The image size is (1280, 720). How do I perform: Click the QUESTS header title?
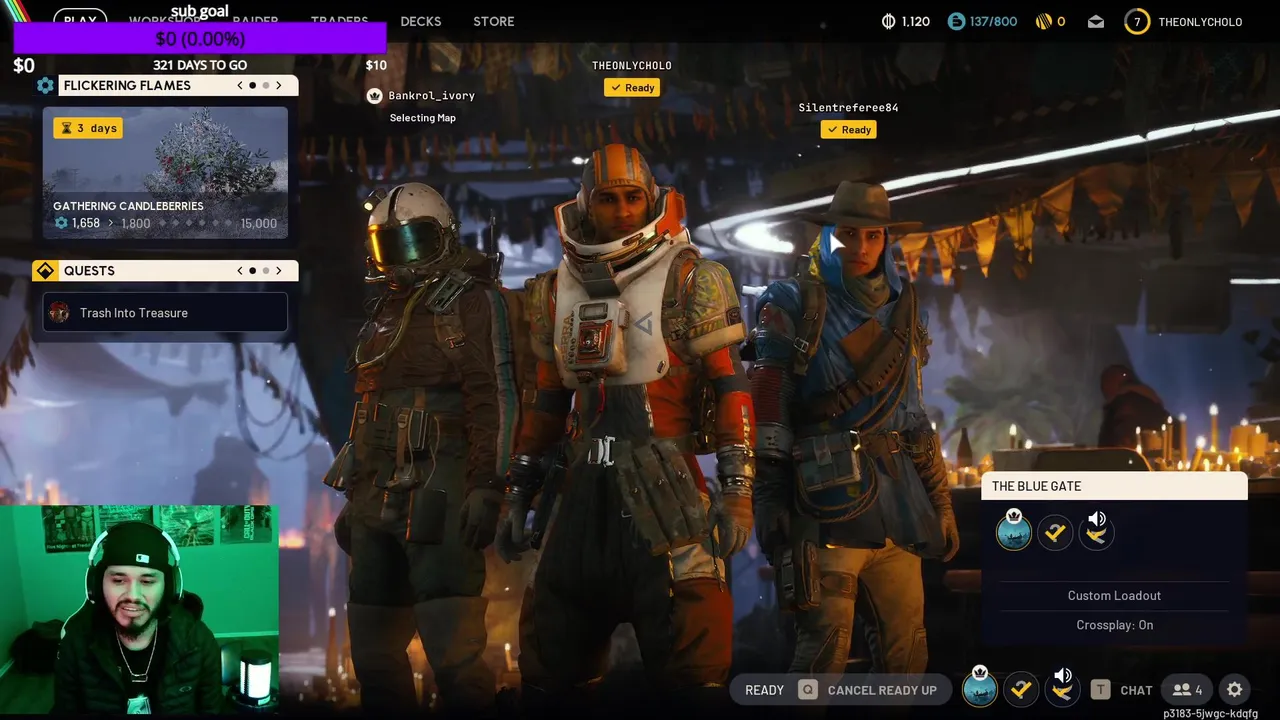(x=89, y=271)
